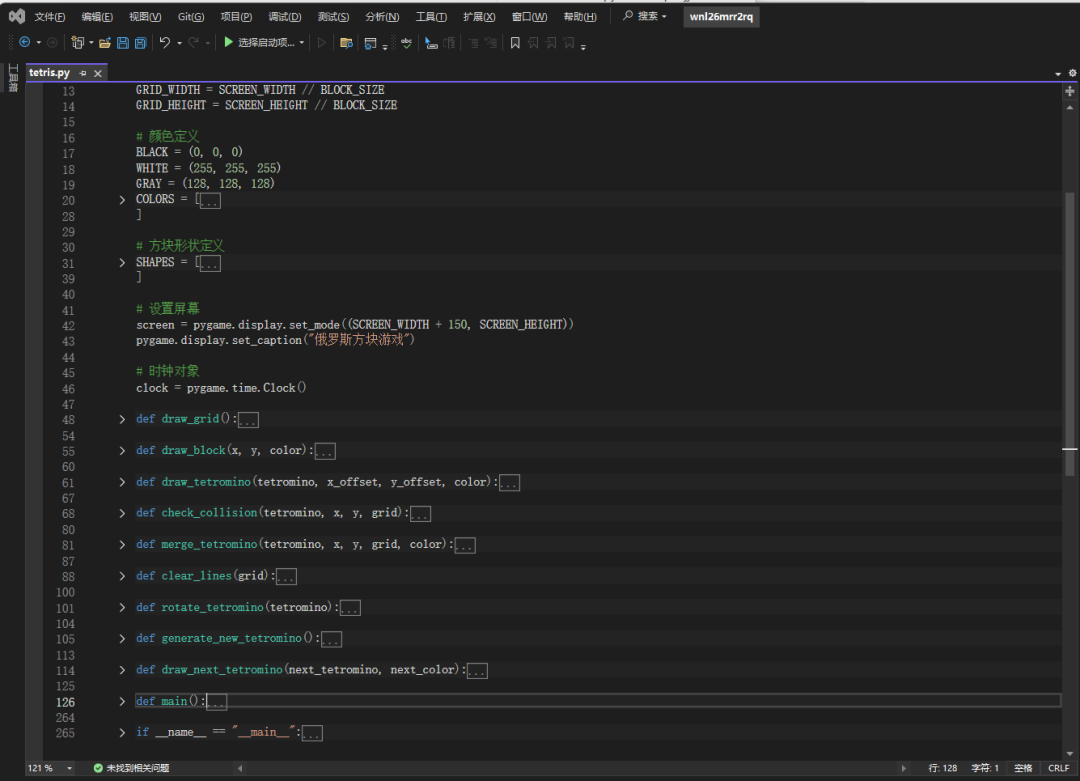The height and width of the screenshot is (781, 1080).
Task: Click the 行: 128 line indicator
Action: (942, 768)
